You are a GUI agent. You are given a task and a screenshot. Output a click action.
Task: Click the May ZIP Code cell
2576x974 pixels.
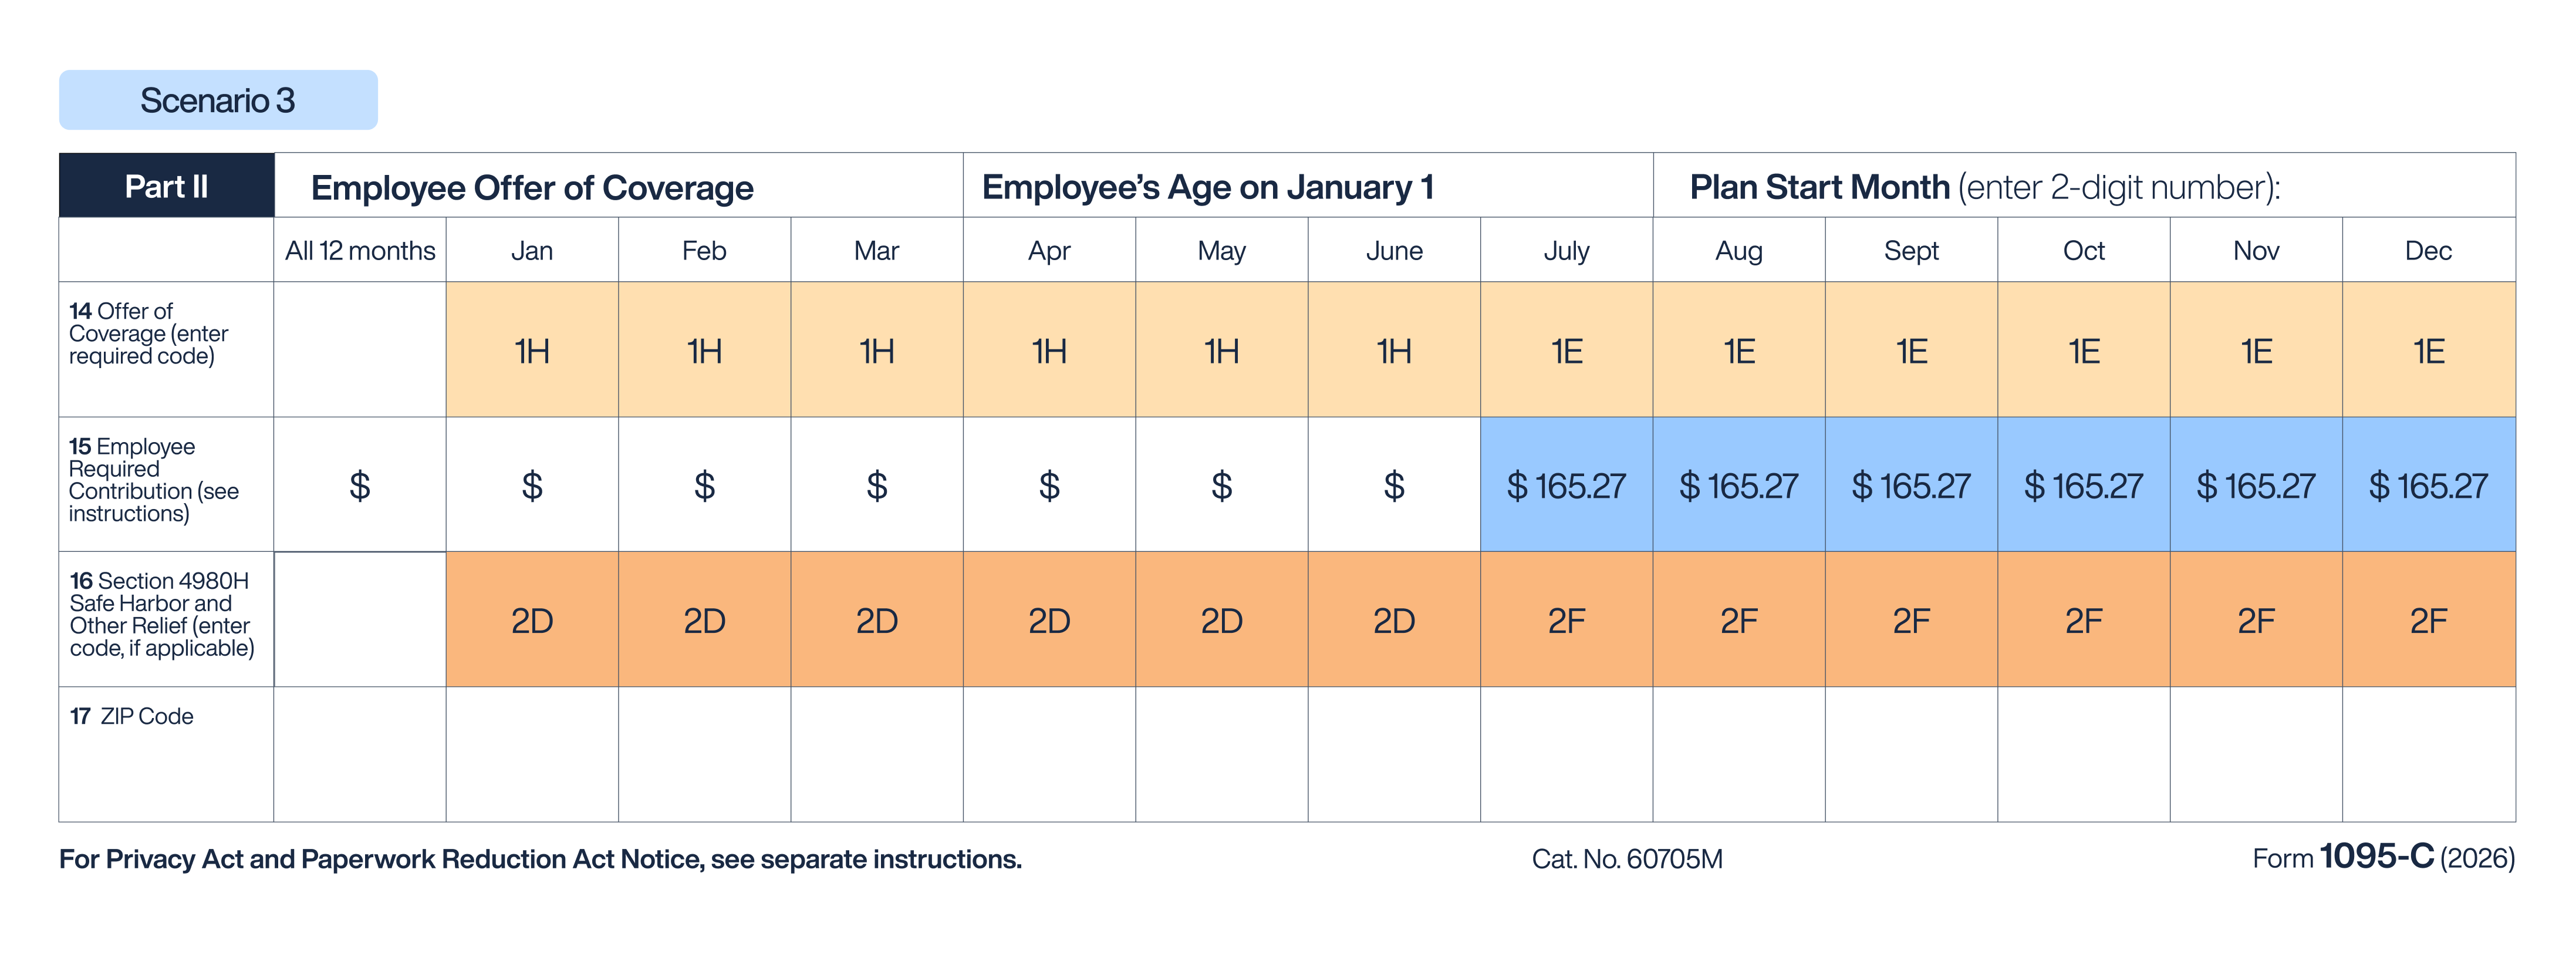pyautogui.click(x=1221, y=754)
